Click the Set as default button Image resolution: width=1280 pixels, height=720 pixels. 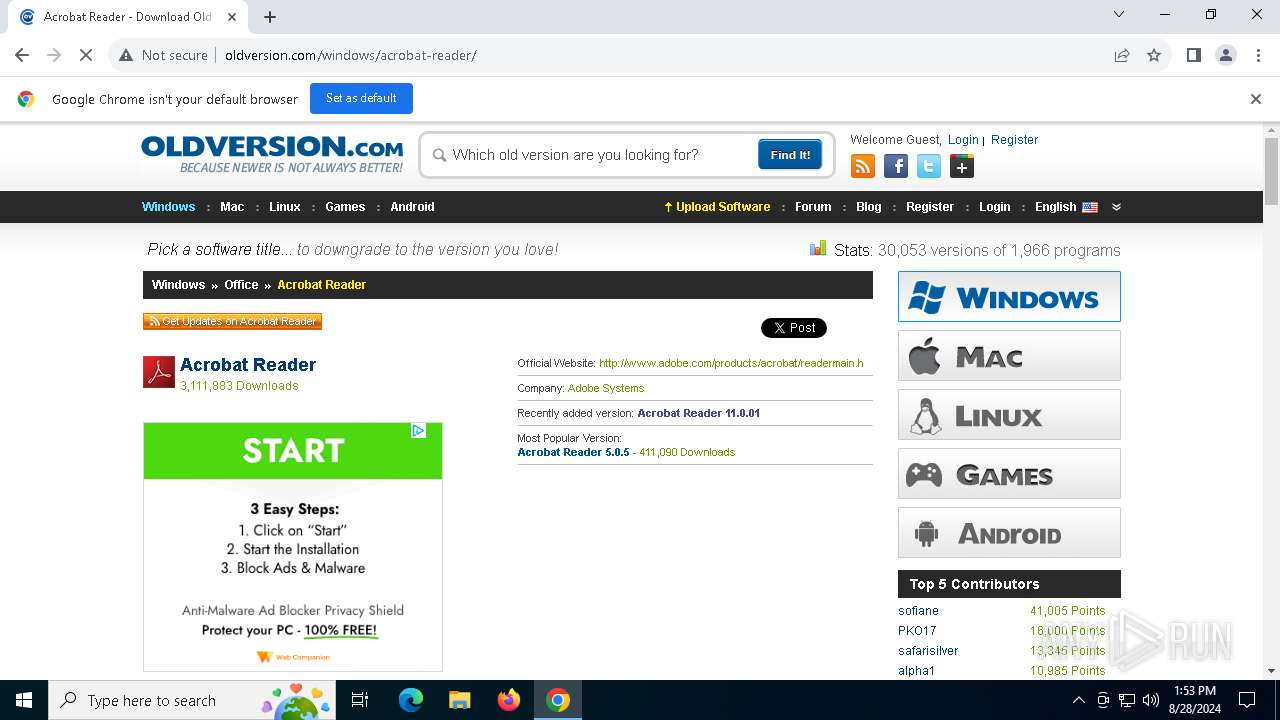pyautogui.click(x=361, y=98)
